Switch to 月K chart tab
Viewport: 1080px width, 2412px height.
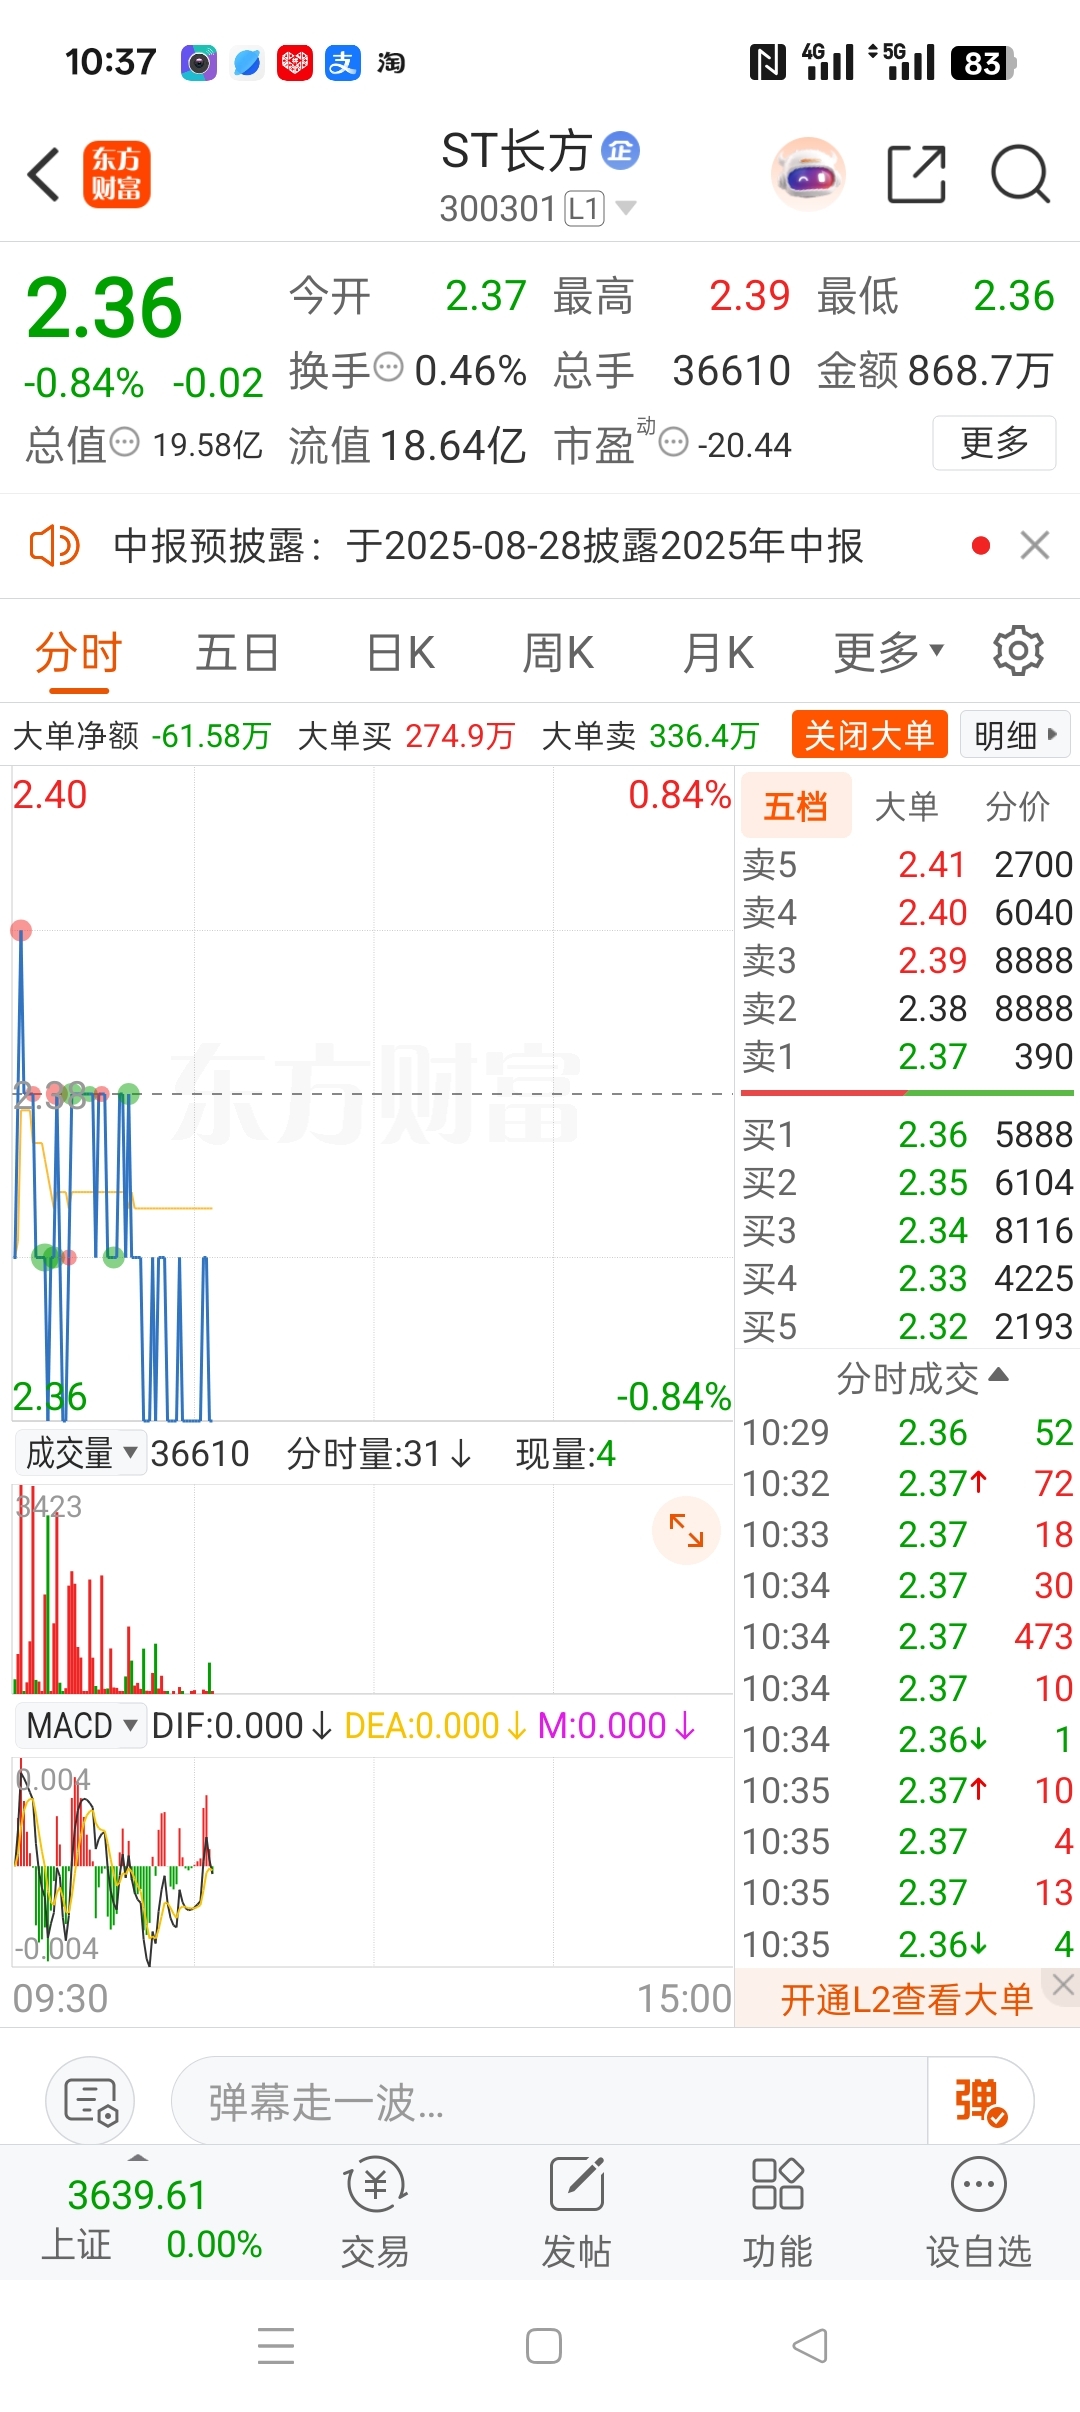coord(718,653)
